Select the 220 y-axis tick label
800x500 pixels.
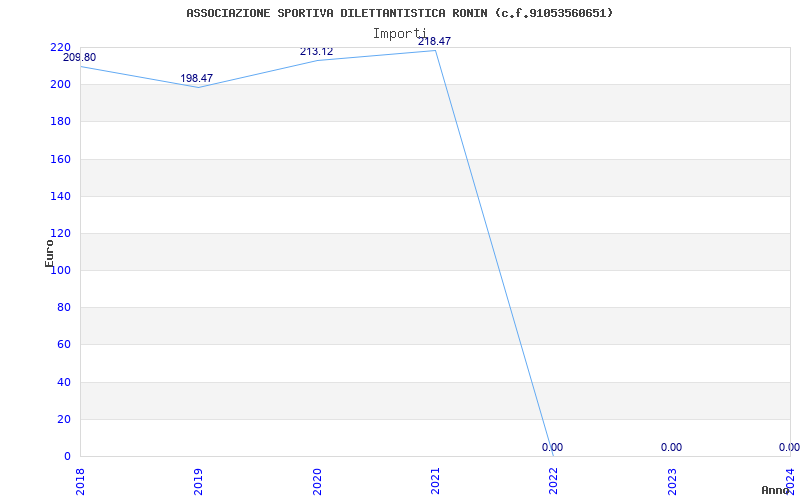tap(60, 47)
